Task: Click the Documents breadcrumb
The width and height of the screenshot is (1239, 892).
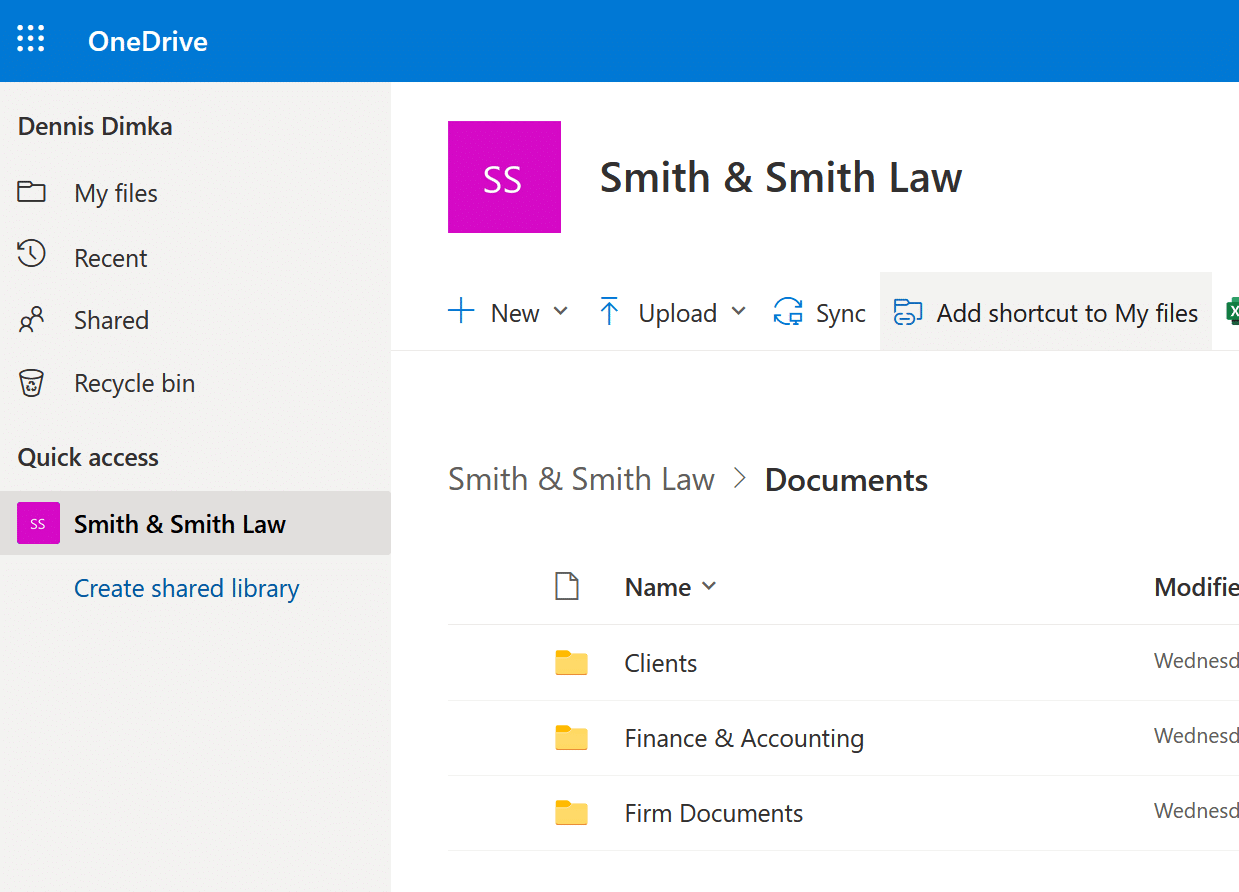Action: pyautogui.click(x=846, y=480)
